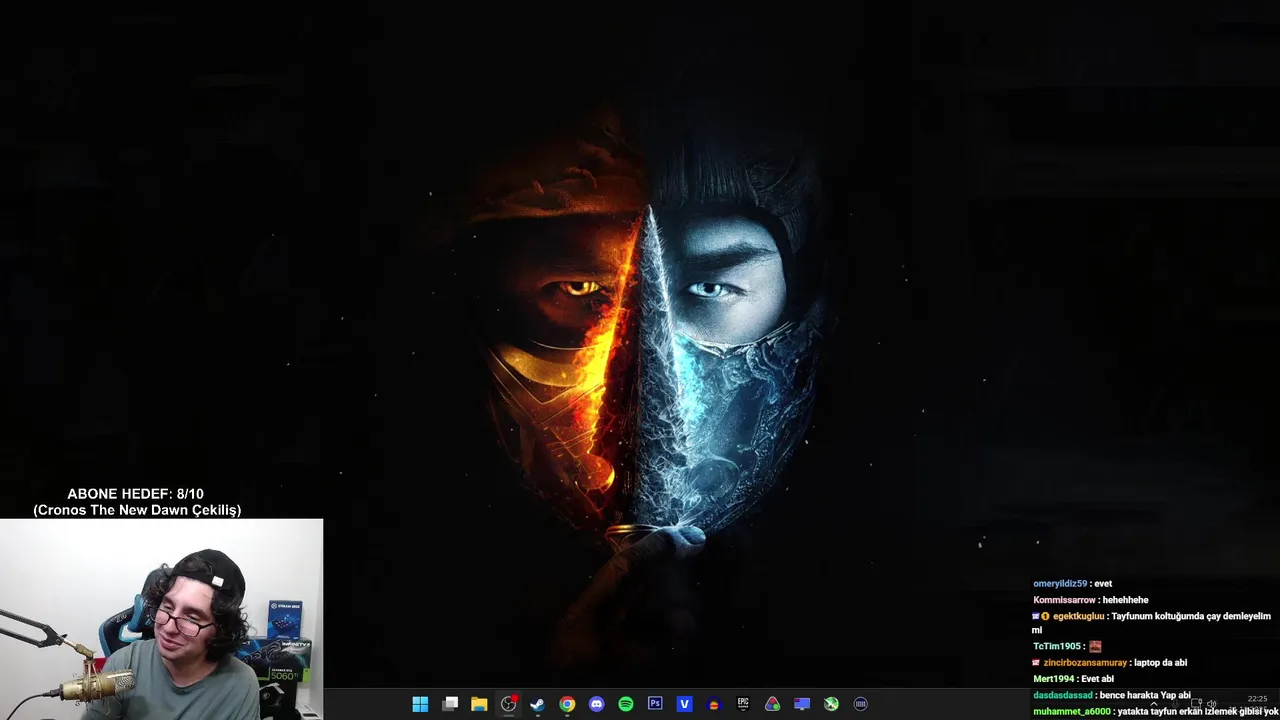Open File Explorer from the taskbar
This screenshot has height=720, width=1280.
click(479, 704)
